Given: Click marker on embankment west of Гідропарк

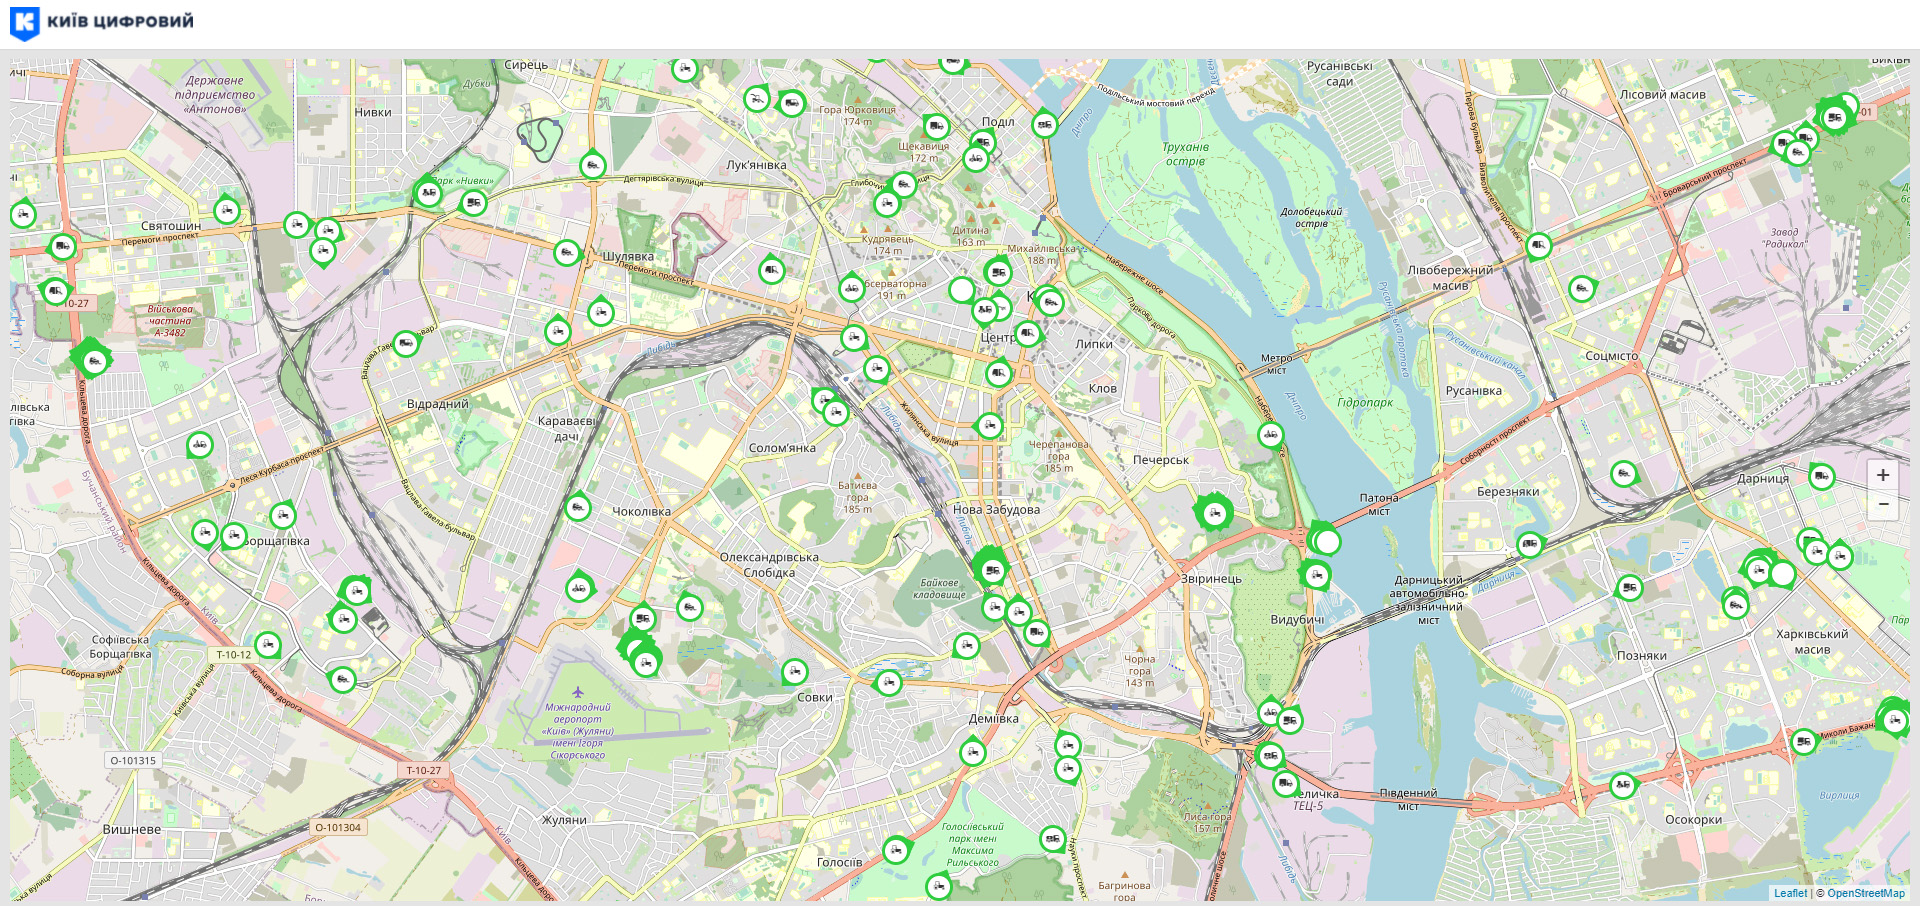Looking at the screenshot, I should [x=1270, y=435].
